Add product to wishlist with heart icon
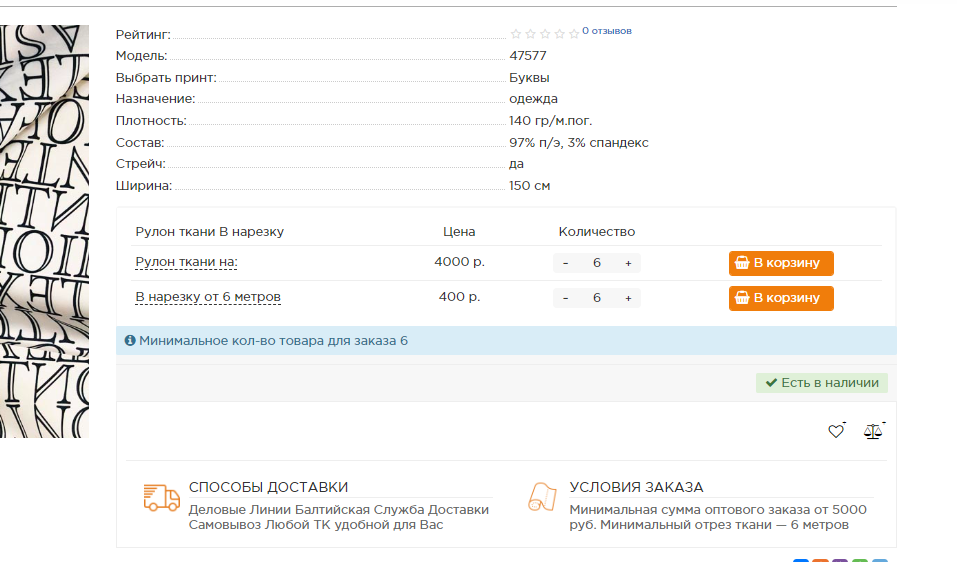This screenshot has width=957, height=562. pos(835,432)
